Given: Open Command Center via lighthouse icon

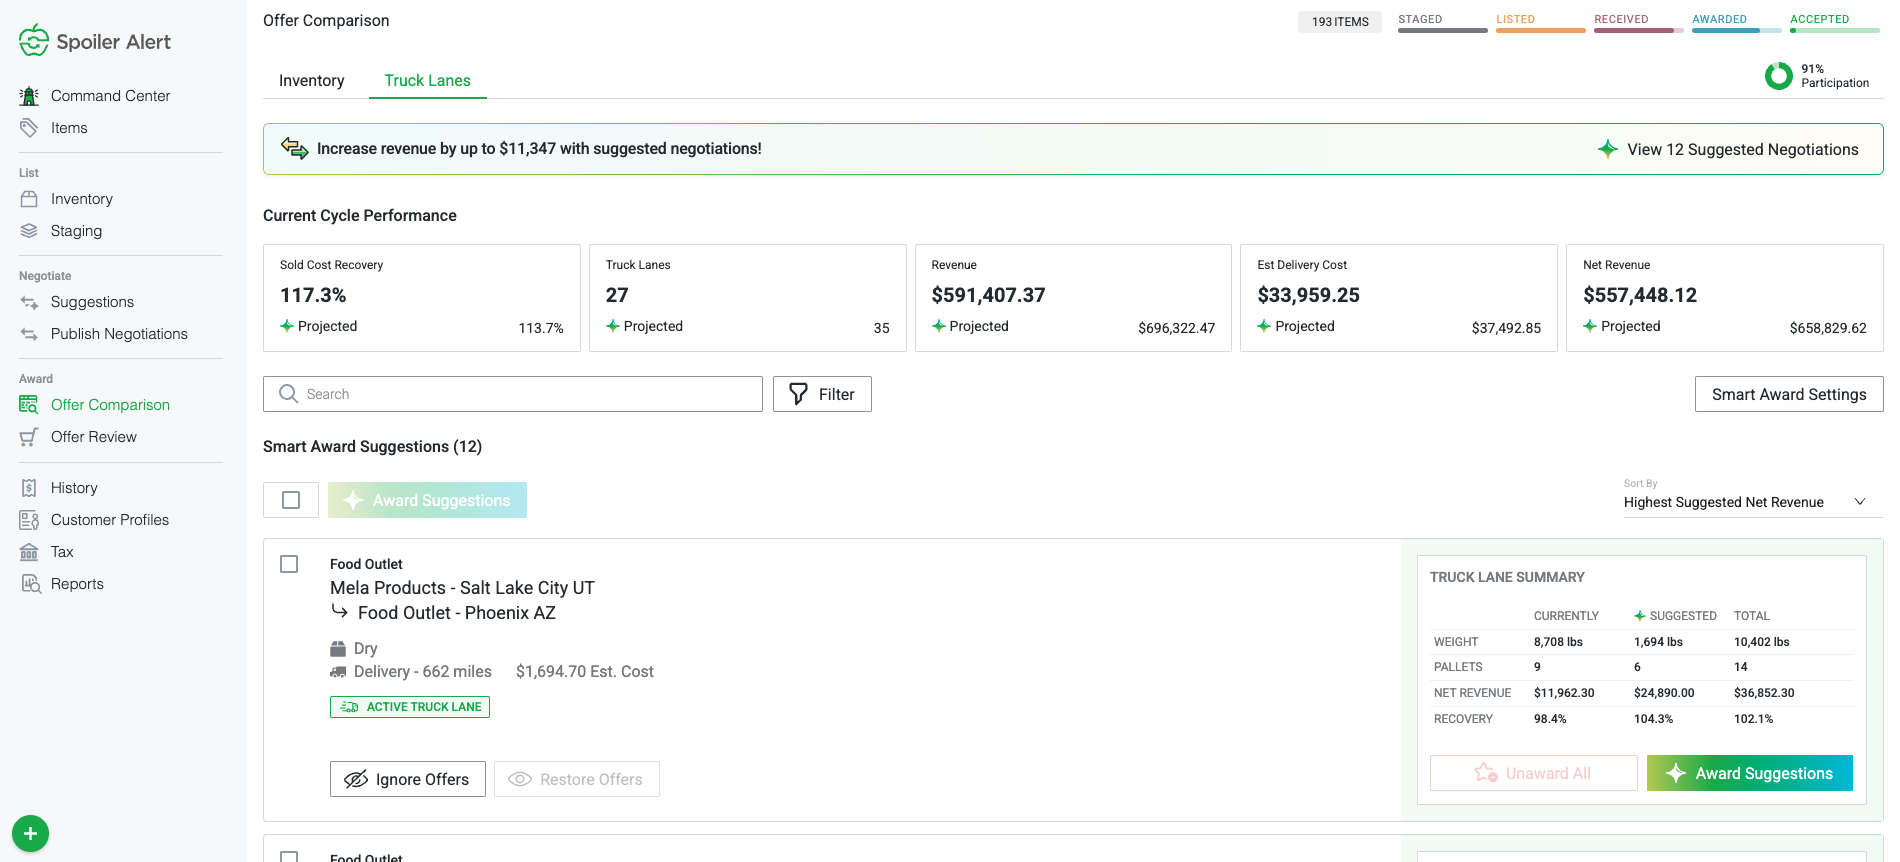Looking at the screenshot, I should [x=29, y=96].
